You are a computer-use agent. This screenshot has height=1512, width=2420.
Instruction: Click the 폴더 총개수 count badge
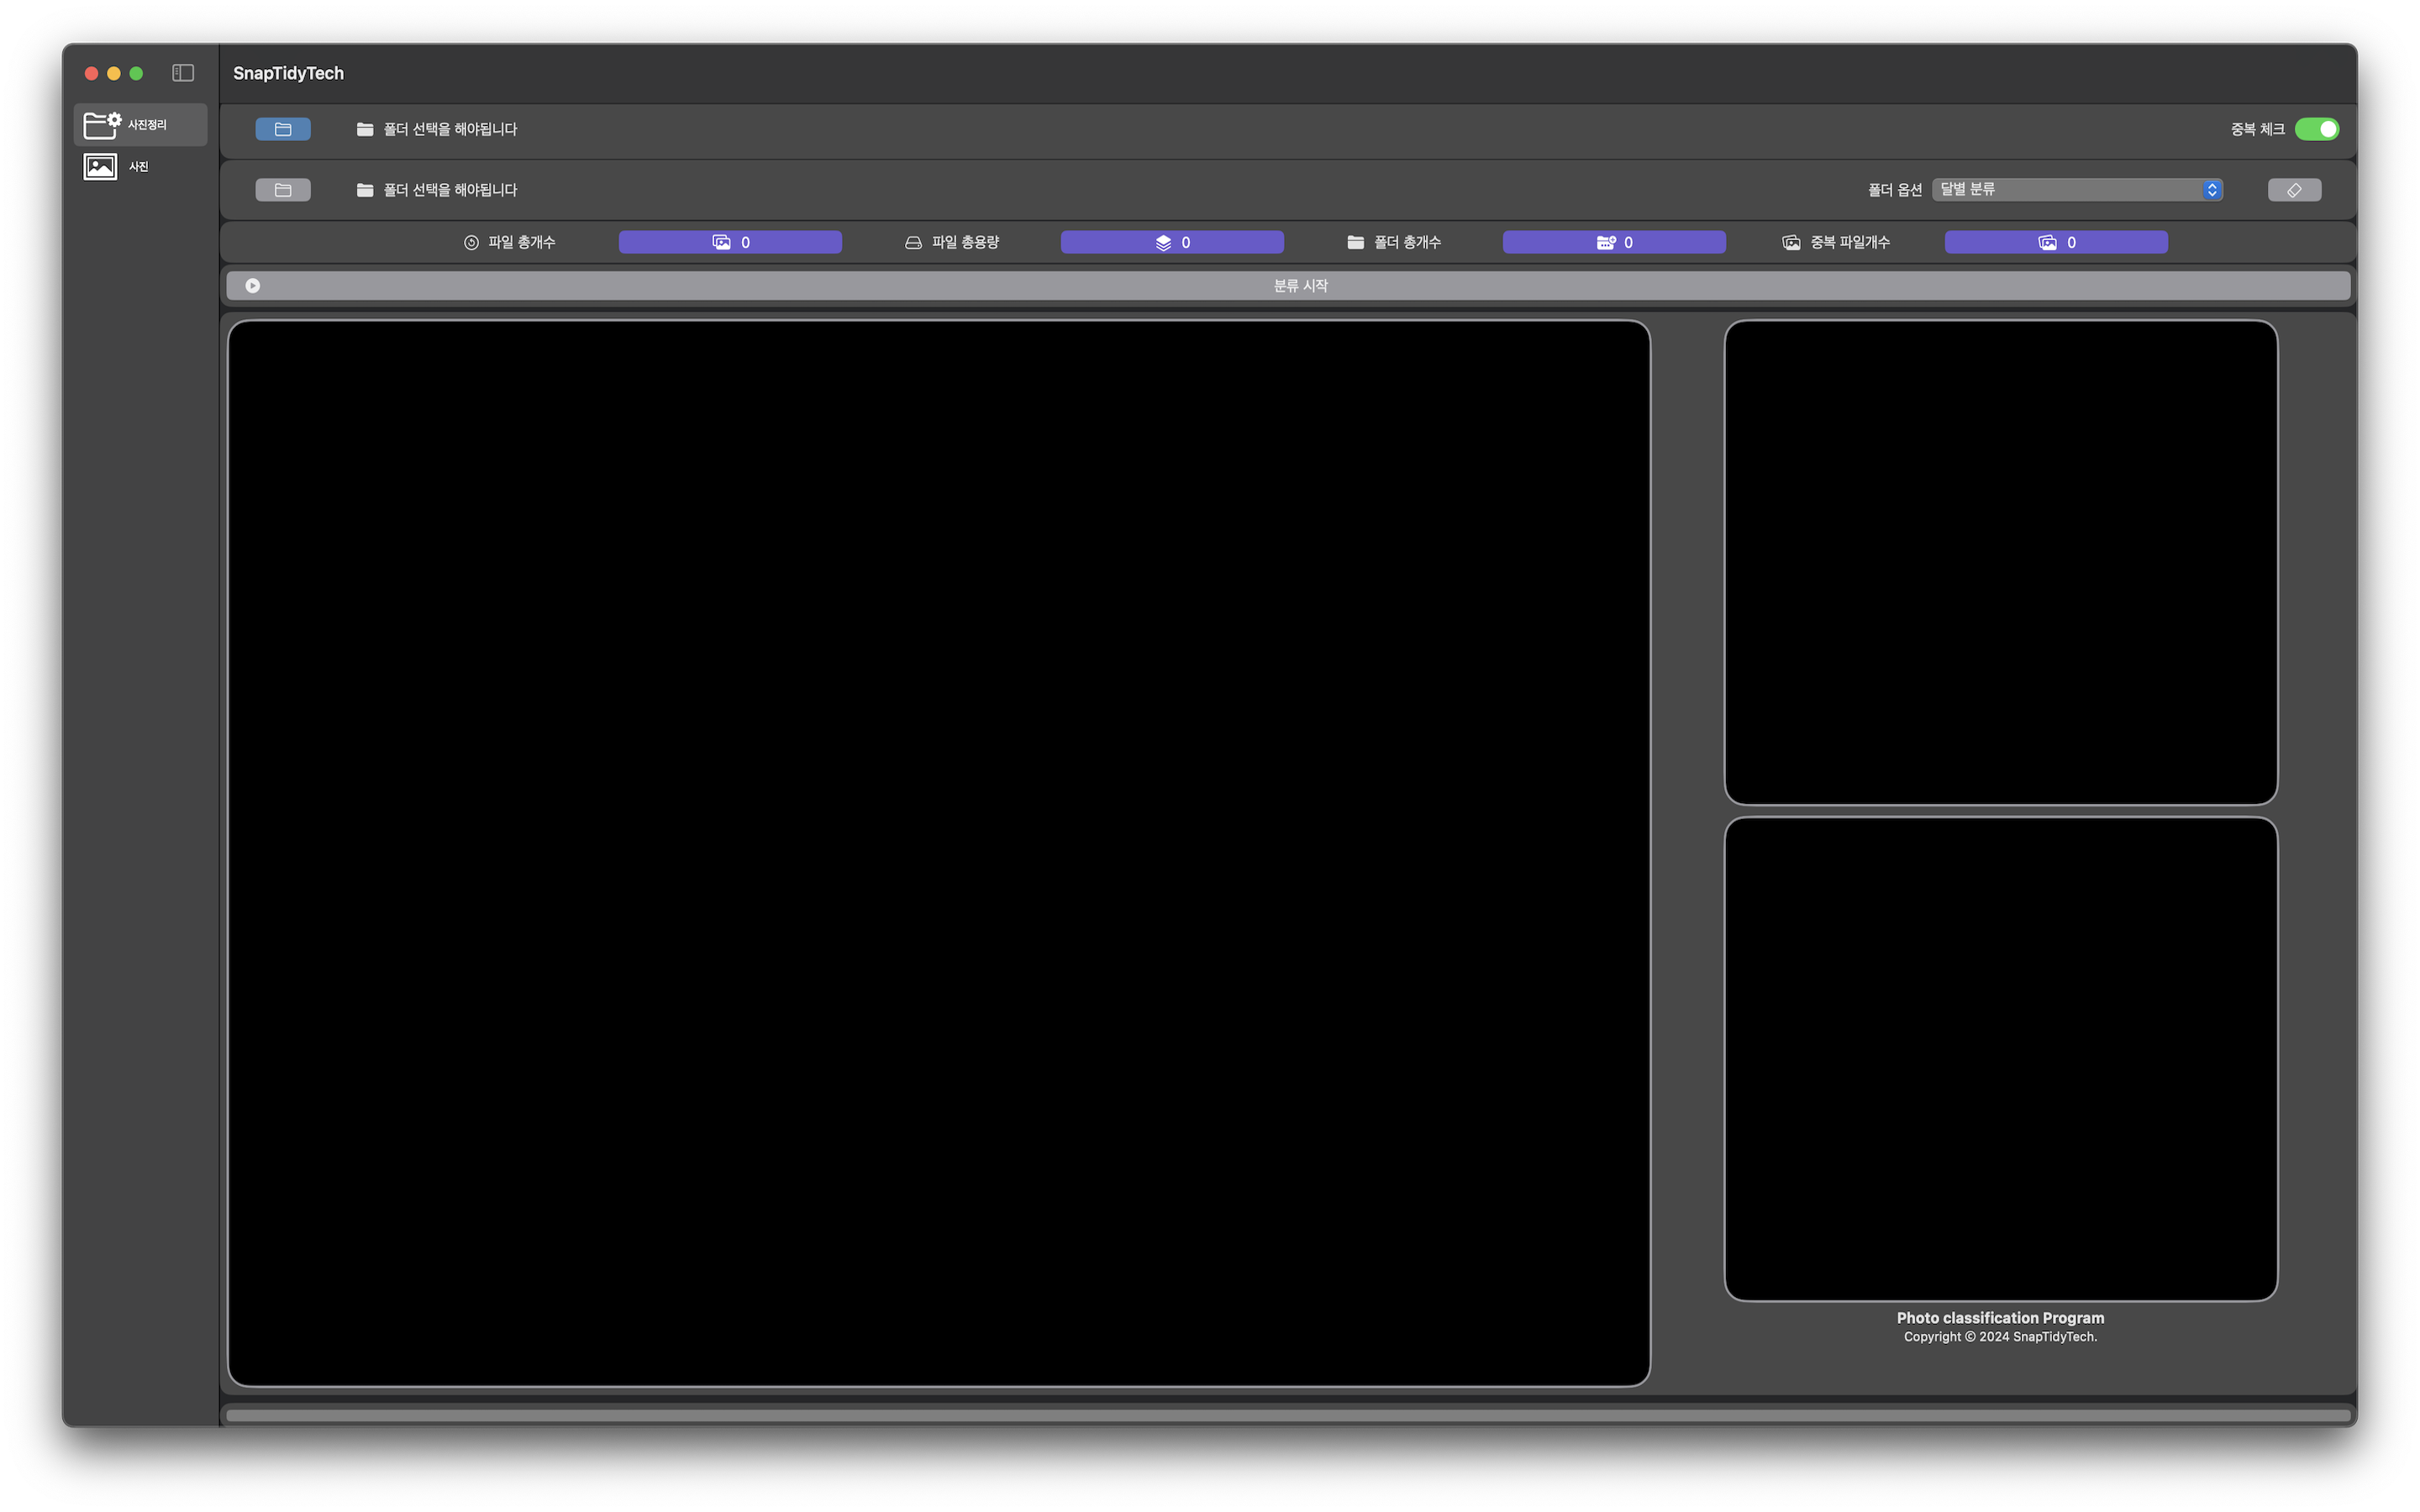click(x=1614, y=242)
